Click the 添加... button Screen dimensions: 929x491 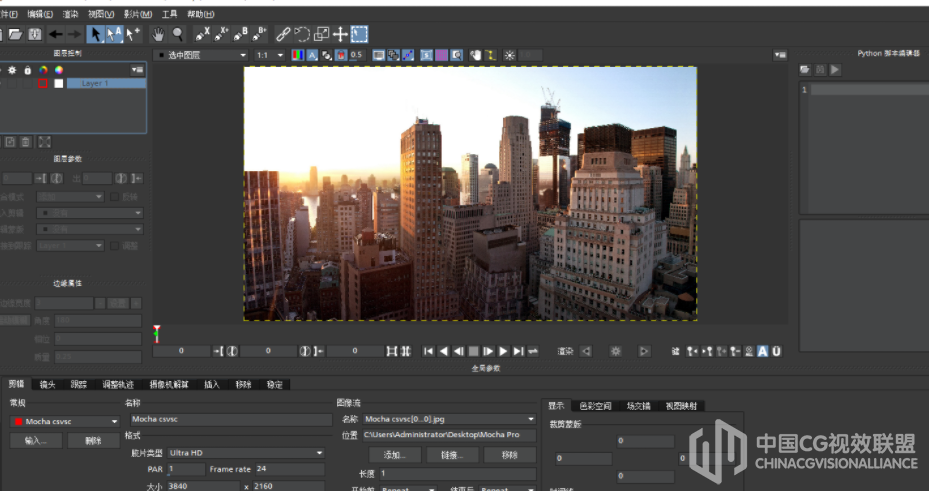point(395,455)
